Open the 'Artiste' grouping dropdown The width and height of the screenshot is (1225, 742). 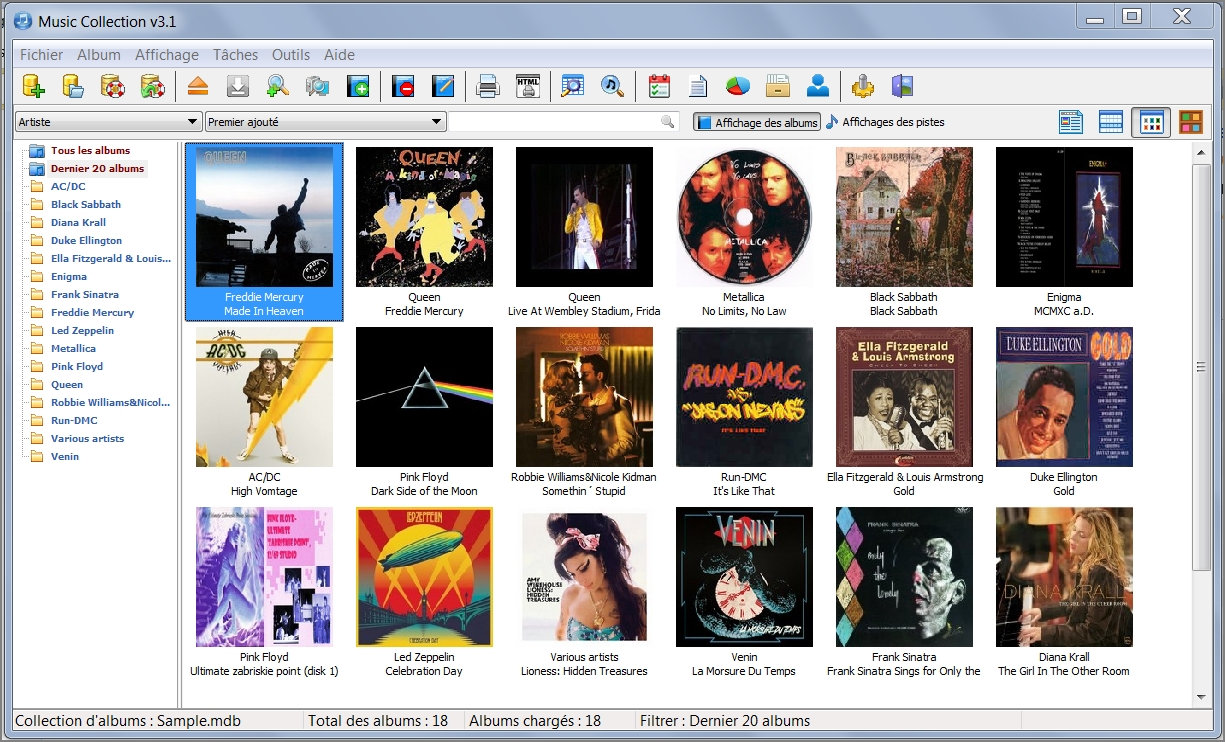[x=108, y=122]
